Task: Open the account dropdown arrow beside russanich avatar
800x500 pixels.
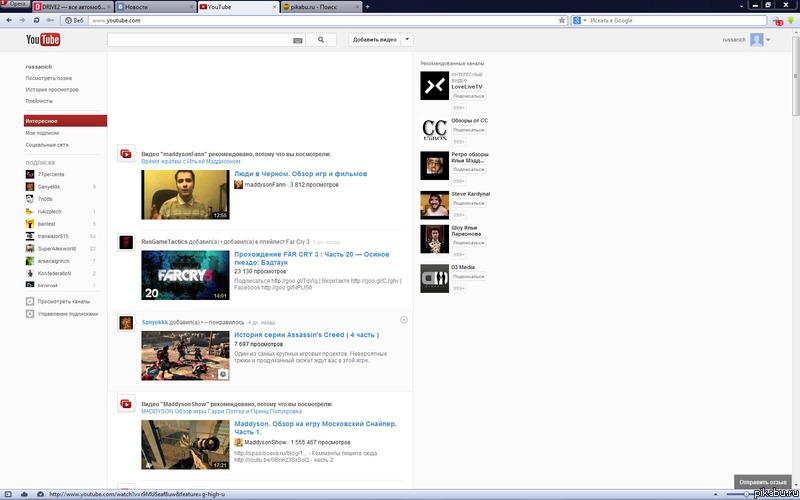Action: pos(768,40)
